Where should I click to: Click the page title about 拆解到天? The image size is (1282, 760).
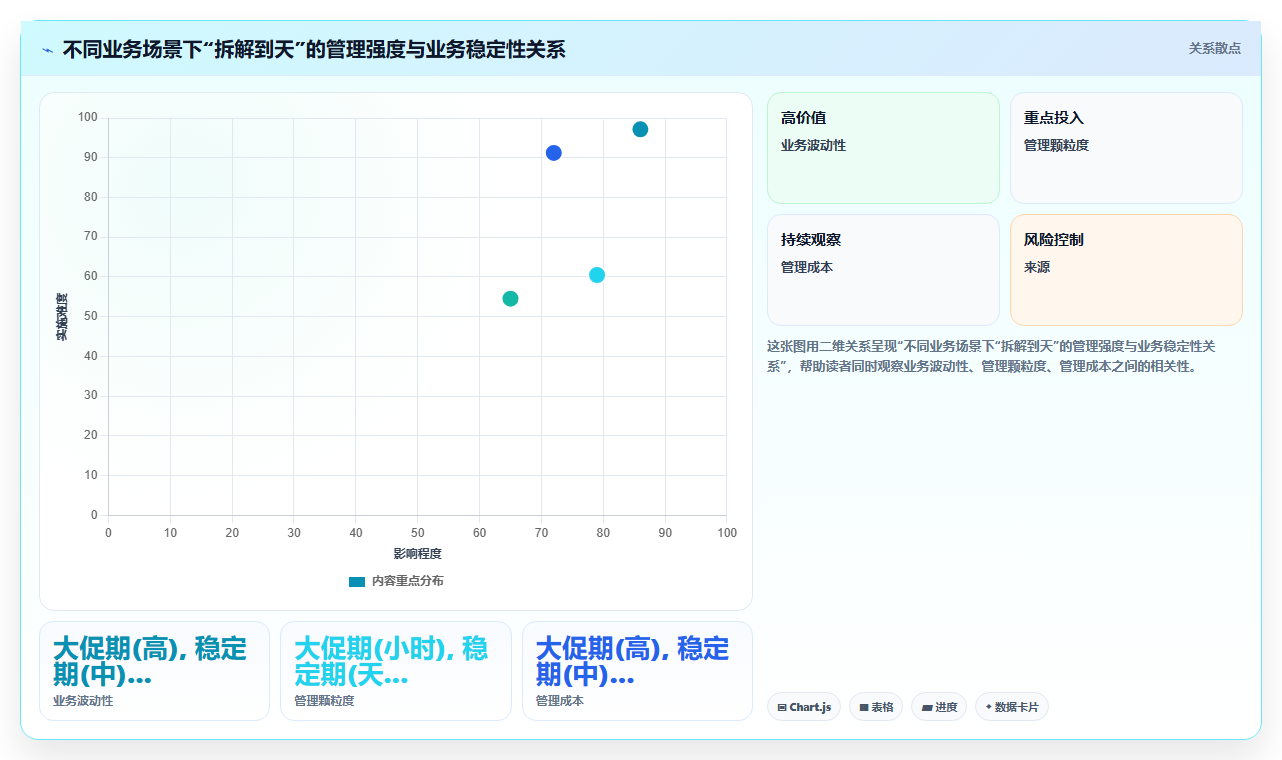coord(314,49)
